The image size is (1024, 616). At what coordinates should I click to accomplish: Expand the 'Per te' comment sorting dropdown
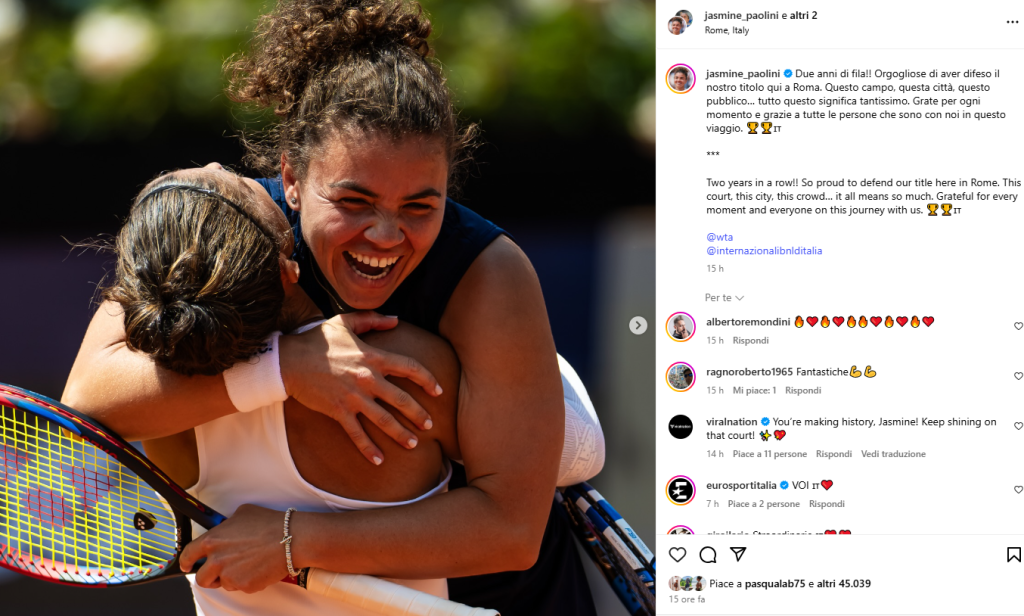point(724,298)
